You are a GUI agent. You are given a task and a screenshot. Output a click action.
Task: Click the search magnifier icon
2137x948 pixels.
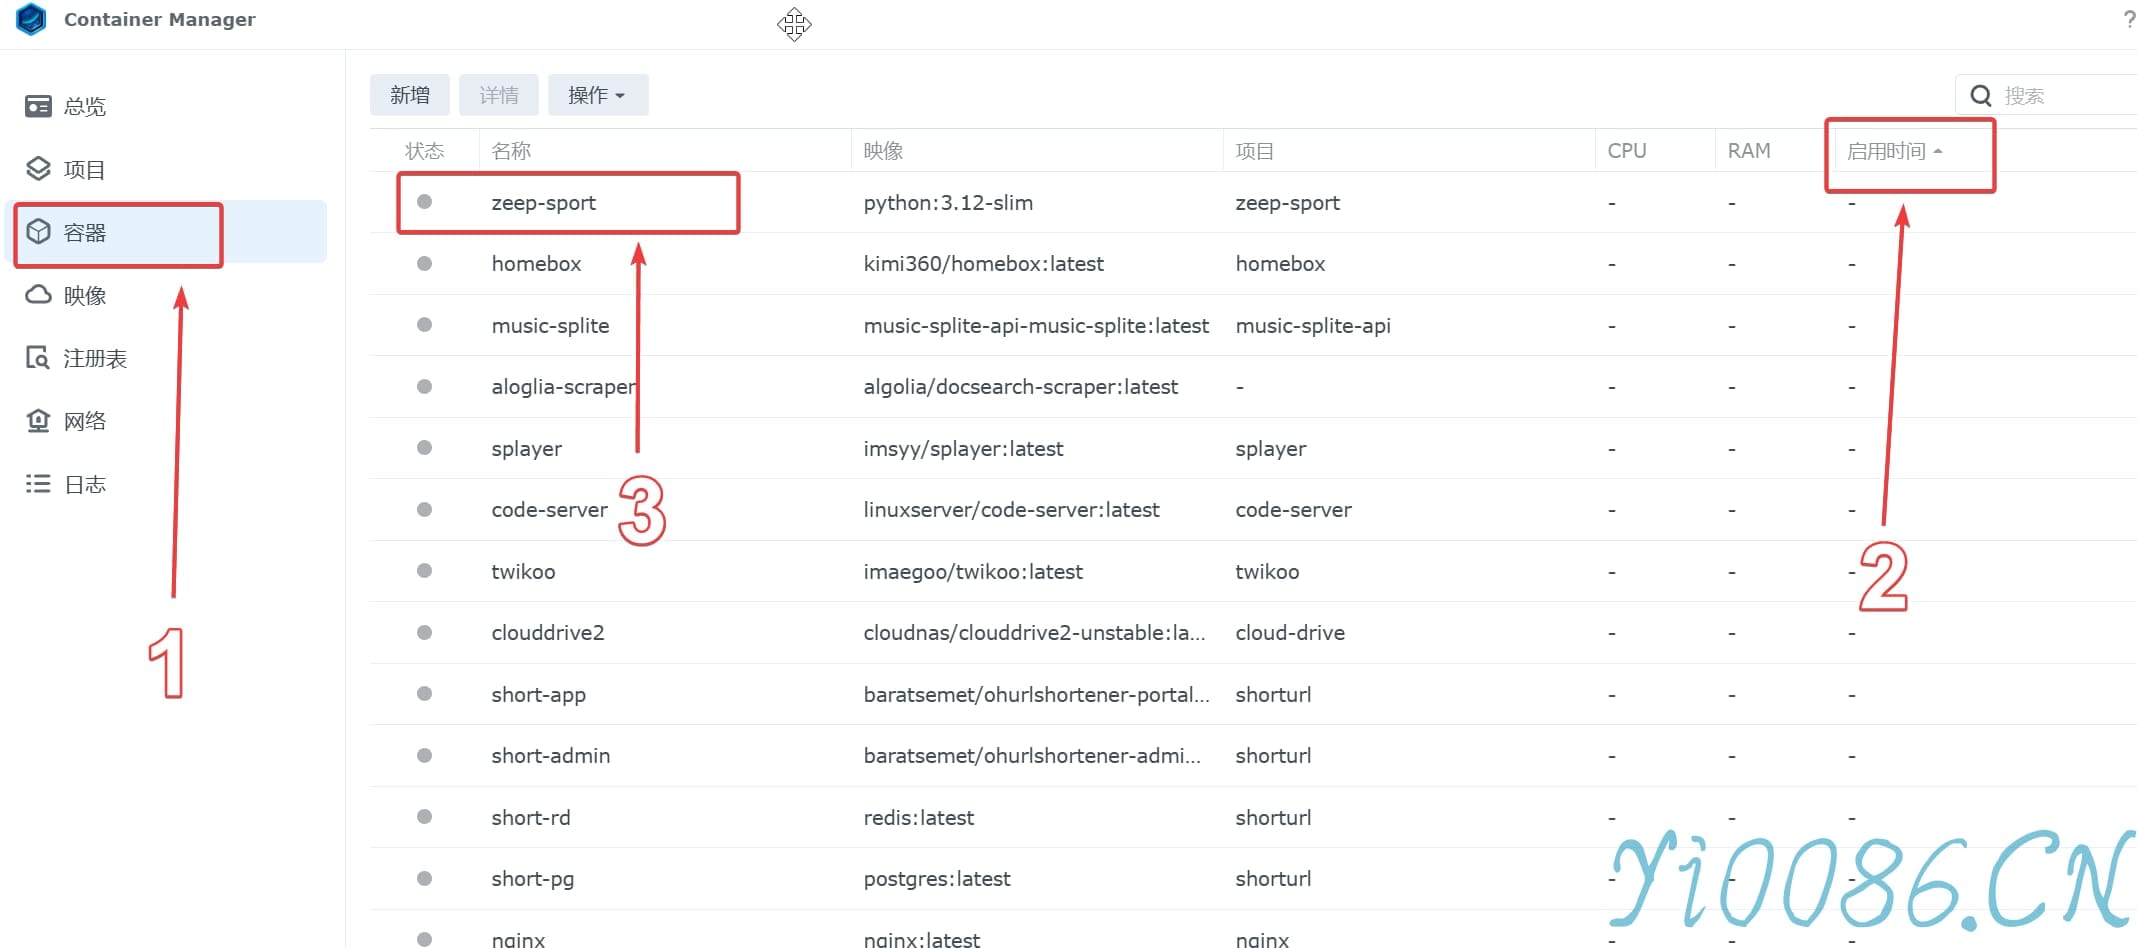click(1980, 96)
